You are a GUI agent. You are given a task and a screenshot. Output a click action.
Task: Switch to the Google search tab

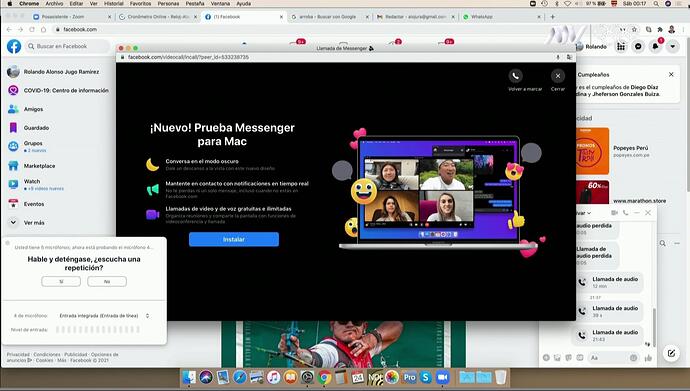(330, 17)
